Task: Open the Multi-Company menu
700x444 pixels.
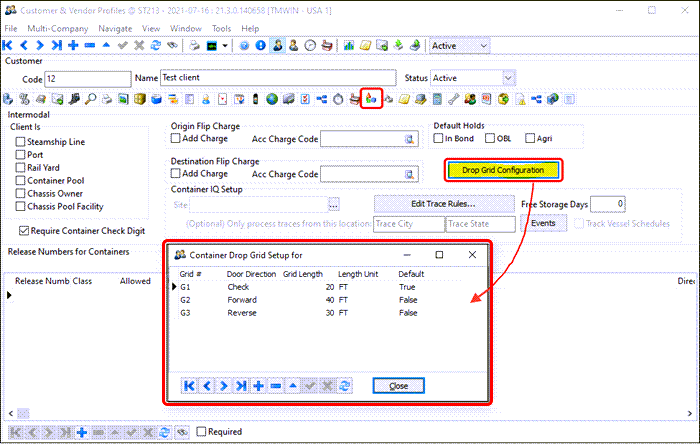Action: tap(59, 29)
